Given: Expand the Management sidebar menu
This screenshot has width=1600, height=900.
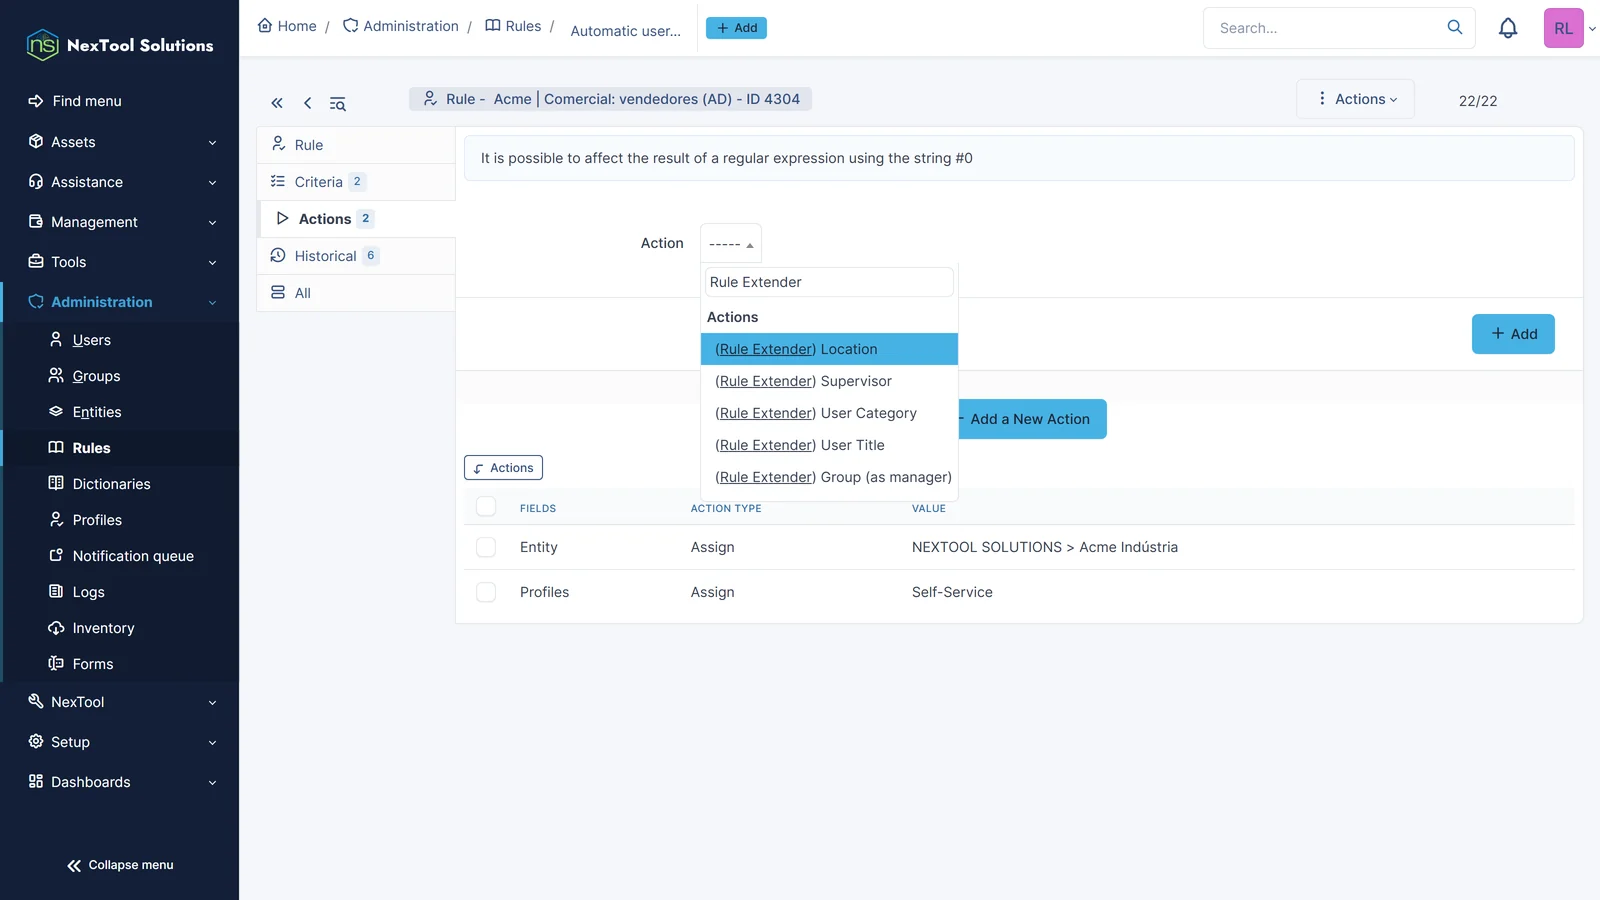Looking at the screenshot, I should pyautogui.click(x=119, y=222).
